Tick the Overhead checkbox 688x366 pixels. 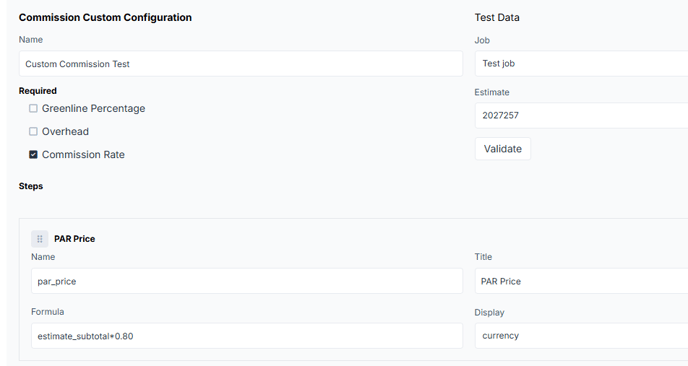[x=33, y=131]
